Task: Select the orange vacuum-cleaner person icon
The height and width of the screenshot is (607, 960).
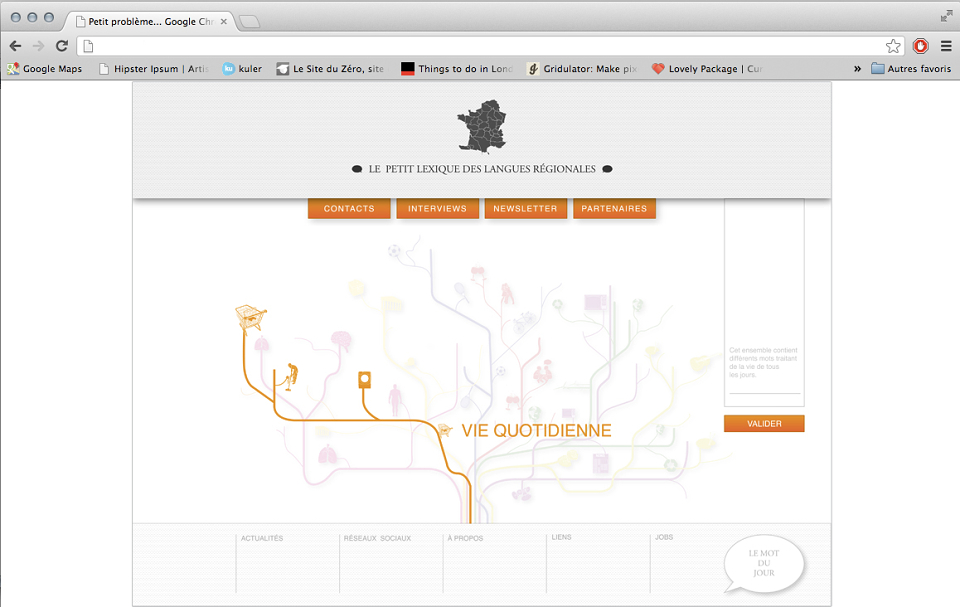Action: (x=291, y=376)
